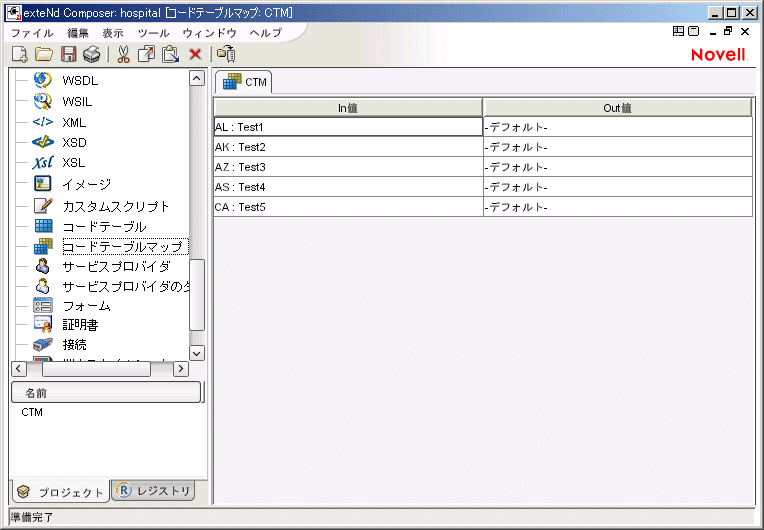Restore the inner document window
Viewport: 764px width, 530px height.
click(x=728, y=31)
